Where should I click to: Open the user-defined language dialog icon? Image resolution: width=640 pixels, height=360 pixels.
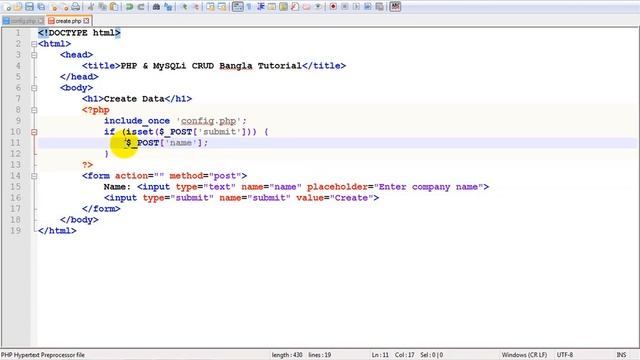point(271,7)
